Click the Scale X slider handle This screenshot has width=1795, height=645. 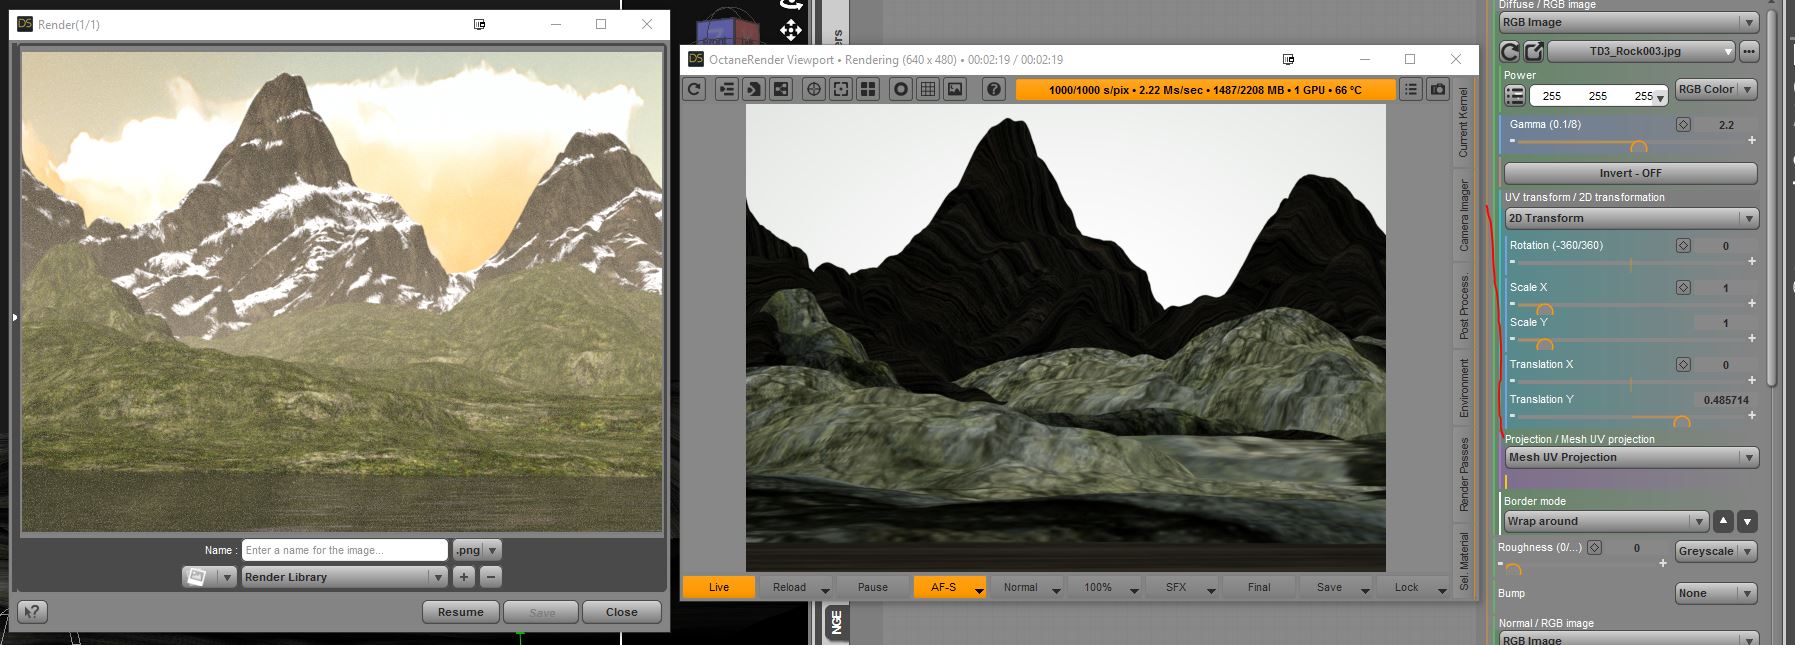pyautogui.click(x=1544, y=309)
